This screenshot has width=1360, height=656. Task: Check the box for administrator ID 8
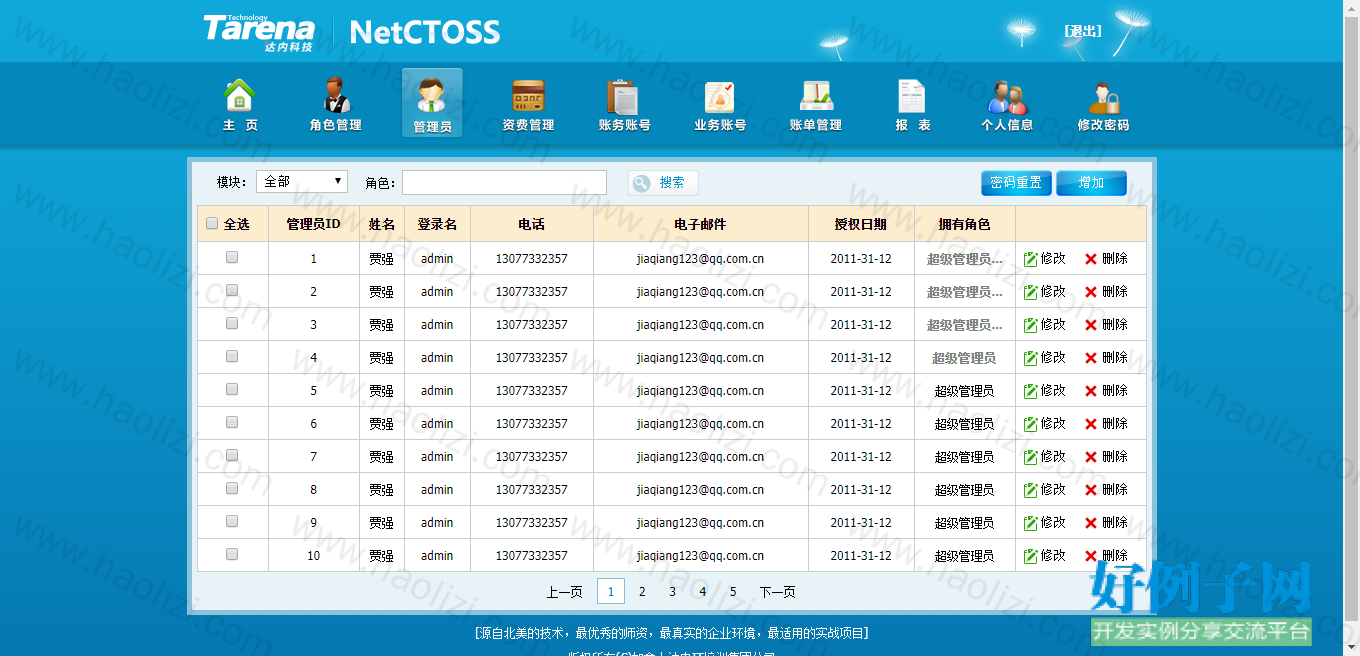click(x=232, y=488)
